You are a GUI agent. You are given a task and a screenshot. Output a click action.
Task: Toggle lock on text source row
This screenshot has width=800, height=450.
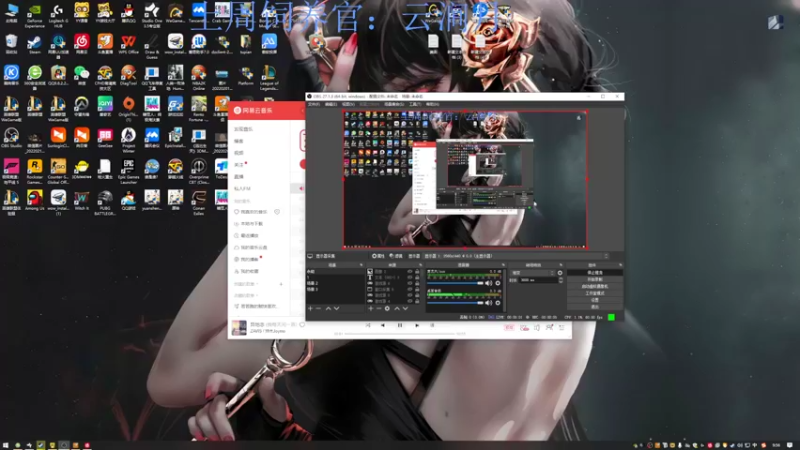pyautogui.click(x=417, y=277)
